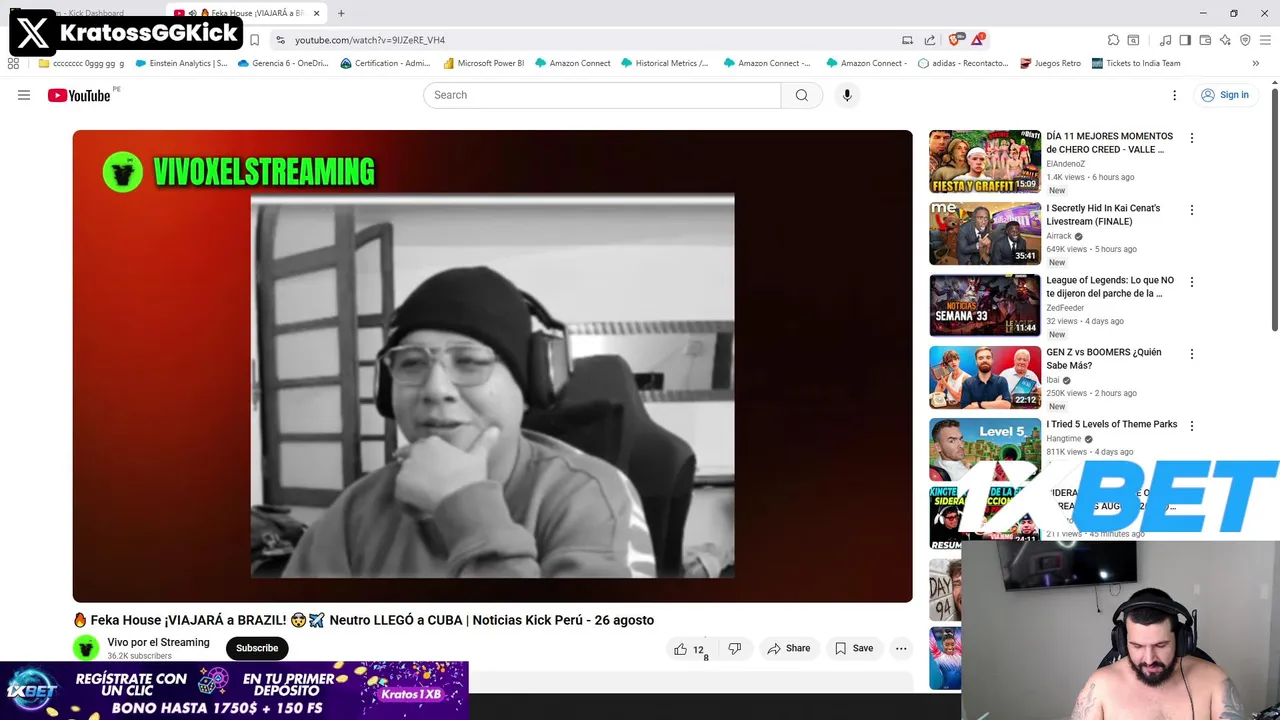1280x720 pixels.
Task: Open YouTube settings three-dot menu beside Sign in
Action: click(x=1175, y=95)
